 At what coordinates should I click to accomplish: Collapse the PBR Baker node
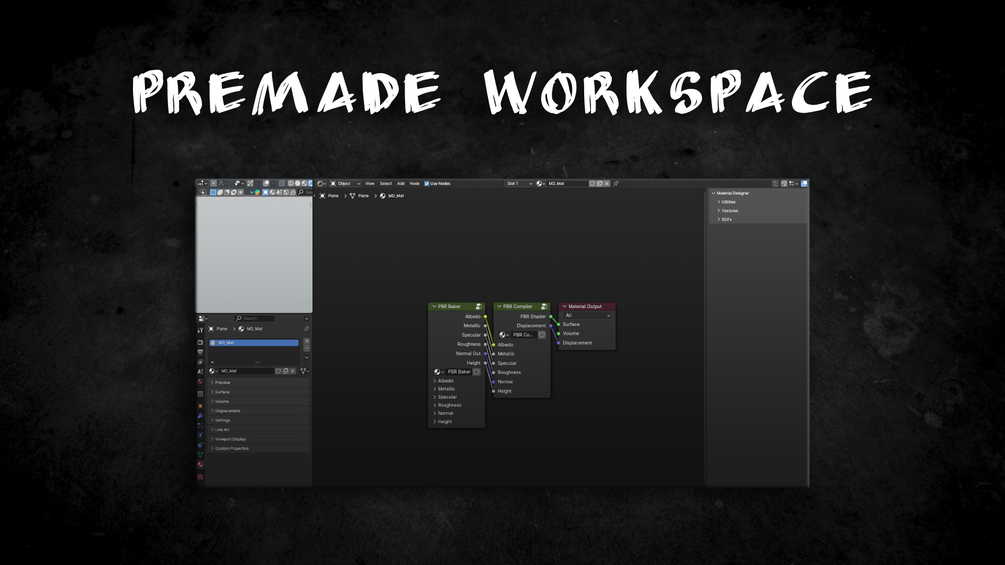[x=434, y=307]
